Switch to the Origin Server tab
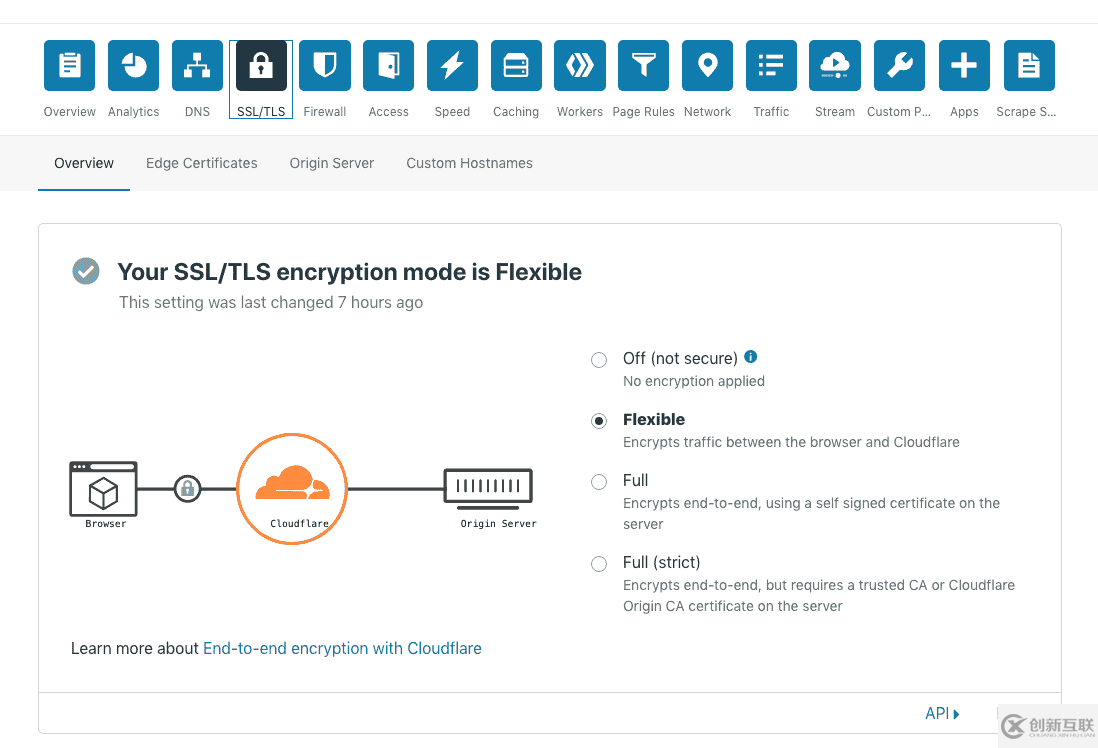 [332, 163]
